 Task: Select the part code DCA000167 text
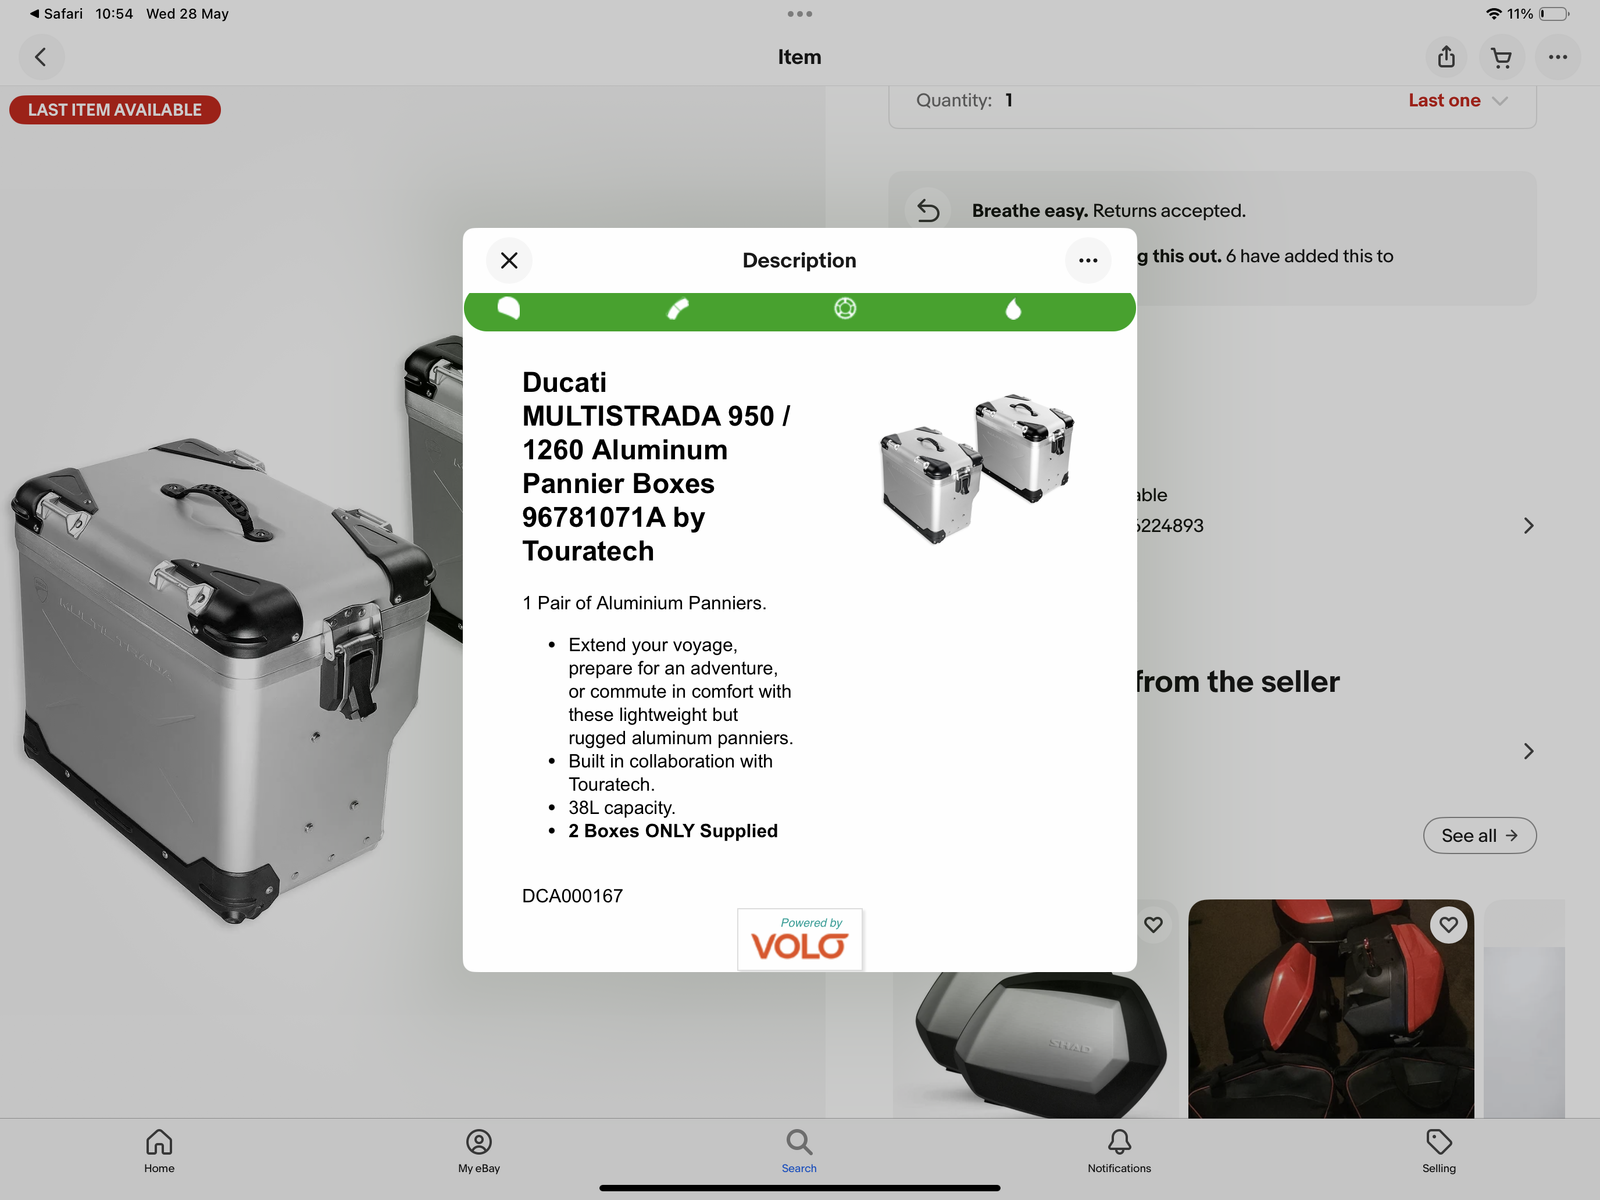(572, 896)
